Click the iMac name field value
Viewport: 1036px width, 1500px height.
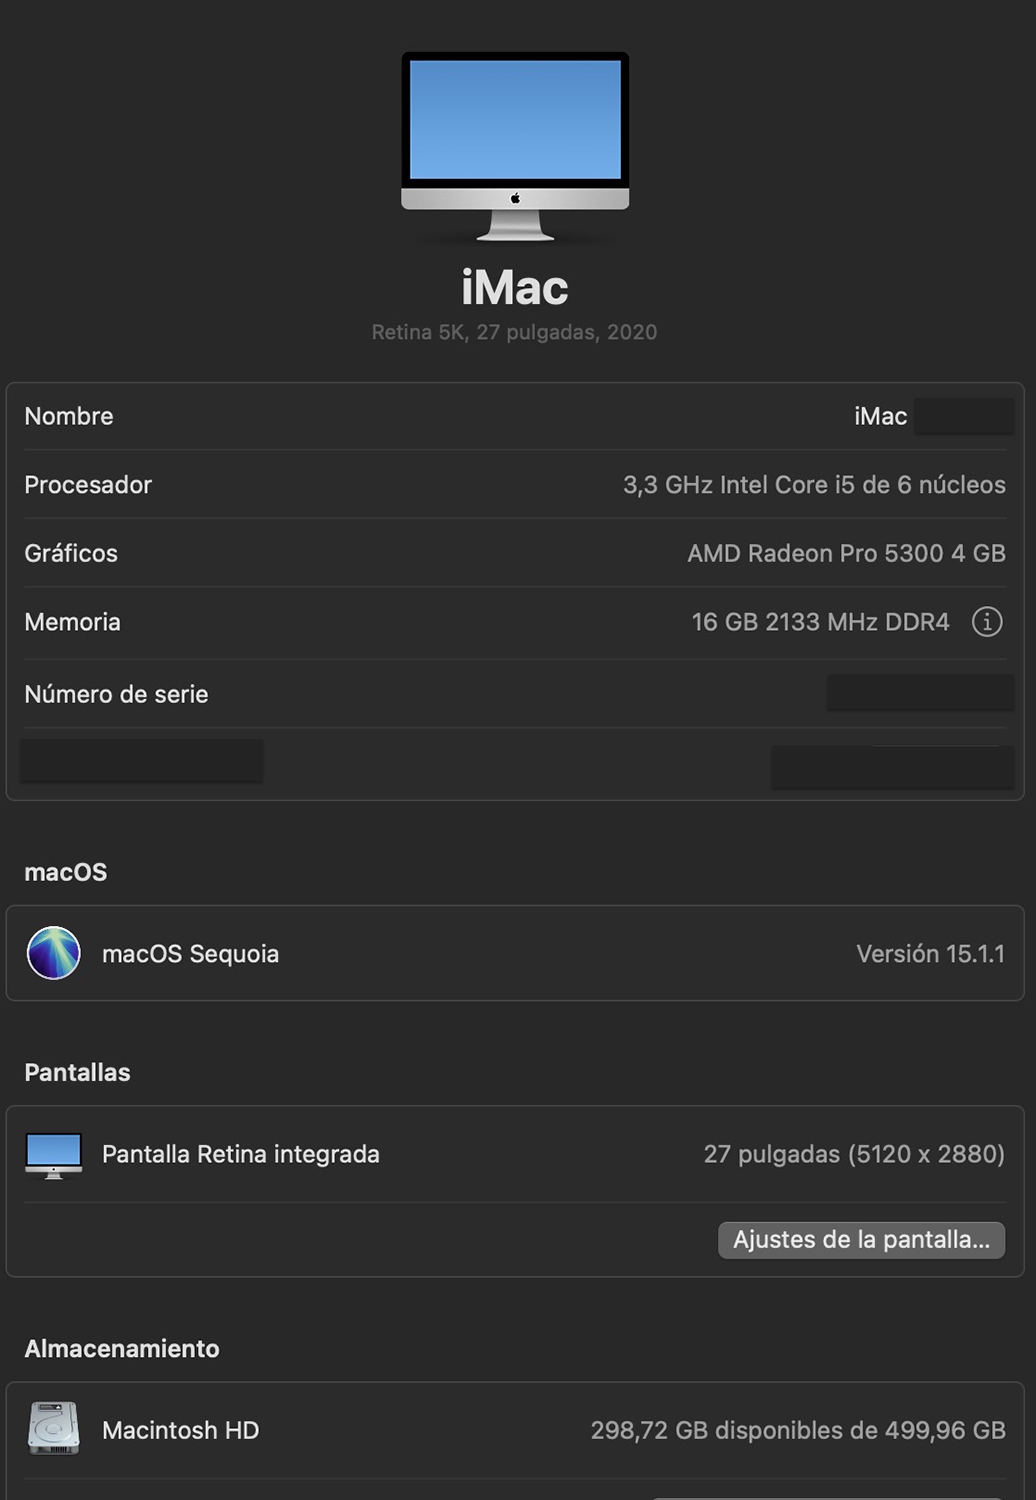(880, 416)
